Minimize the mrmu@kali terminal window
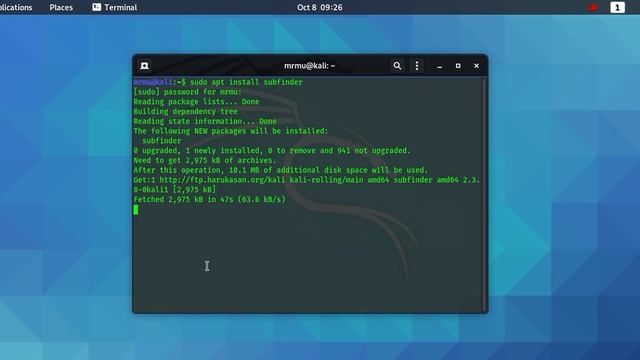 pos(440,66)
